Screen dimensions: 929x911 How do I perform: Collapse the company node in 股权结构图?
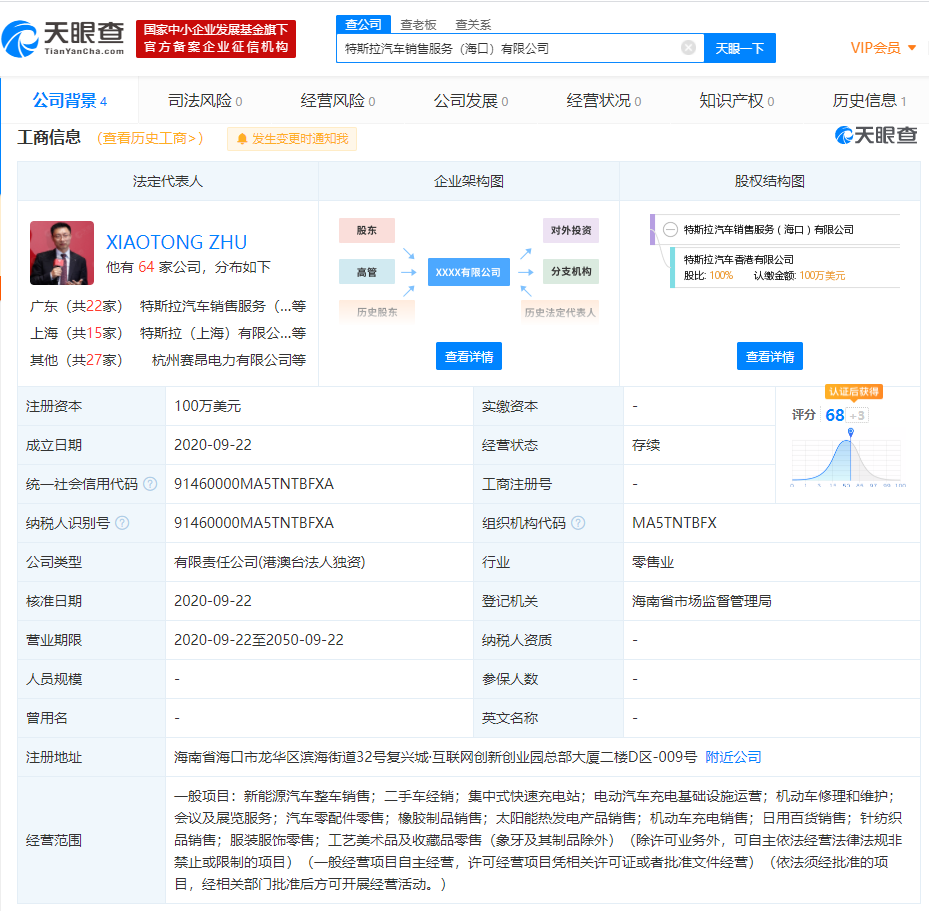click(668, 229)
